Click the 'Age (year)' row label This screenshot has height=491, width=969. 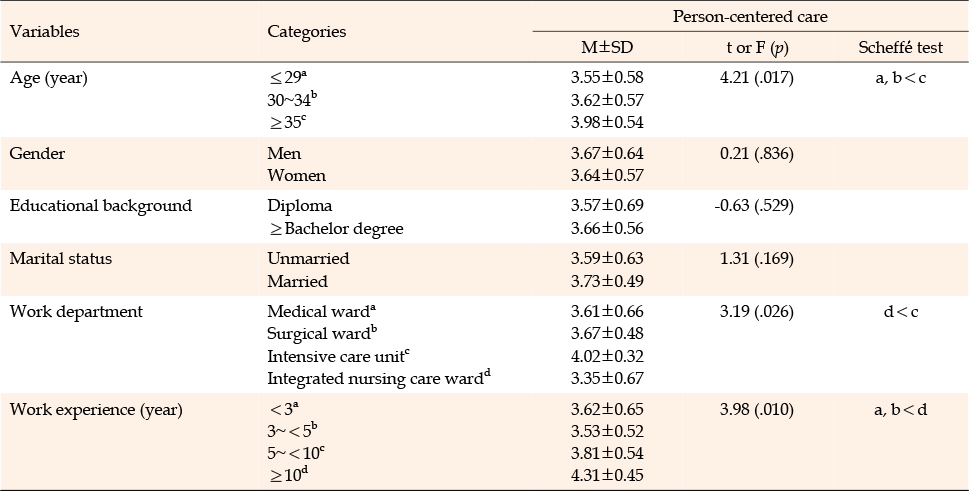coord(49,77)
